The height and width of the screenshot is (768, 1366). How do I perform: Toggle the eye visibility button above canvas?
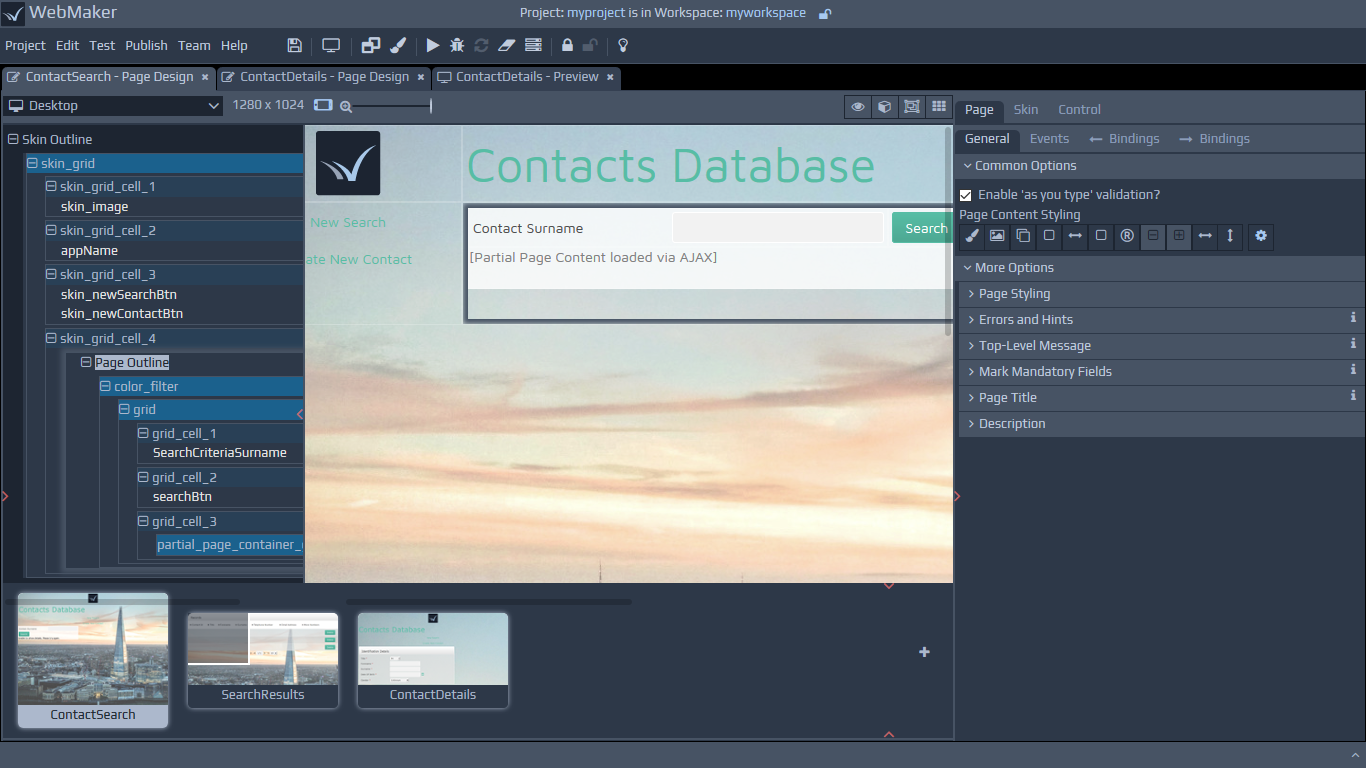click(x=857, y=106)
